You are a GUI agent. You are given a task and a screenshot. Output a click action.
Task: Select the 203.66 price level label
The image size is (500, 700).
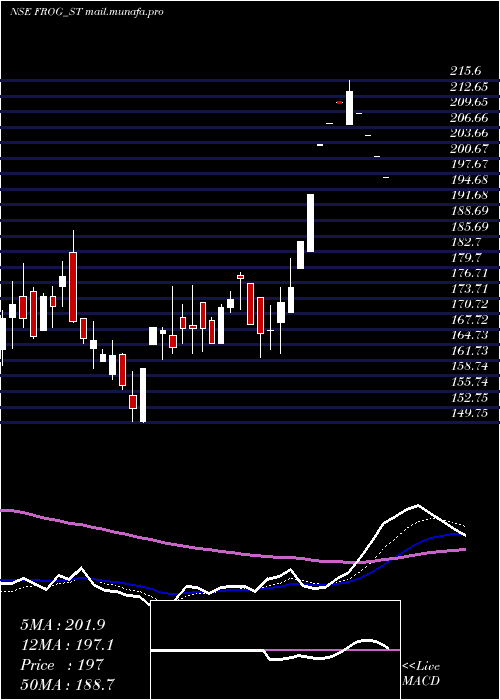(x=469, y=133)
